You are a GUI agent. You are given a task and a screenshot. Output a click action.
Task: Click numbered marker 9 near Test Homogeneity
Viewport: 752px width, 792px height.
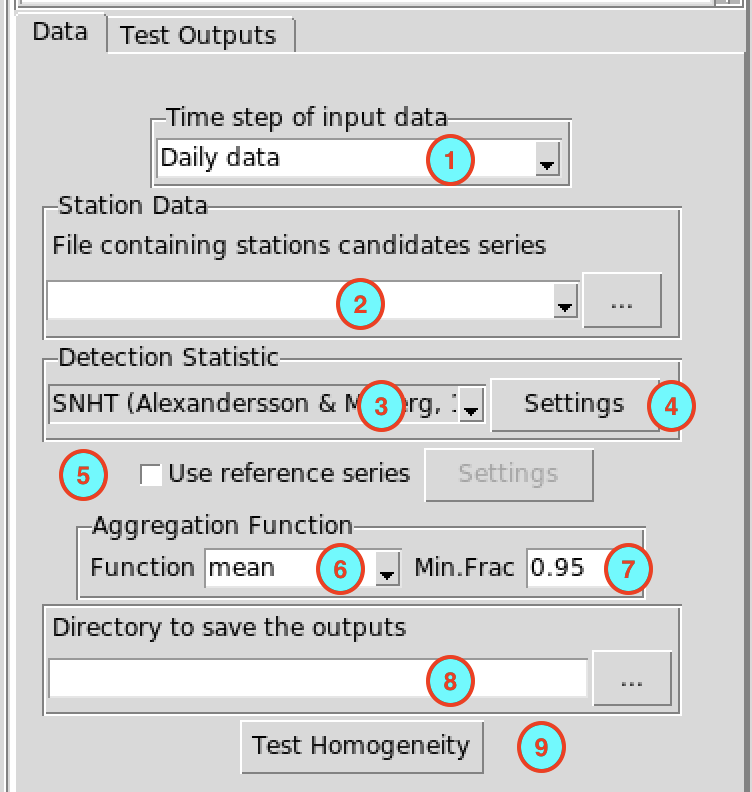tap(541, 747)
